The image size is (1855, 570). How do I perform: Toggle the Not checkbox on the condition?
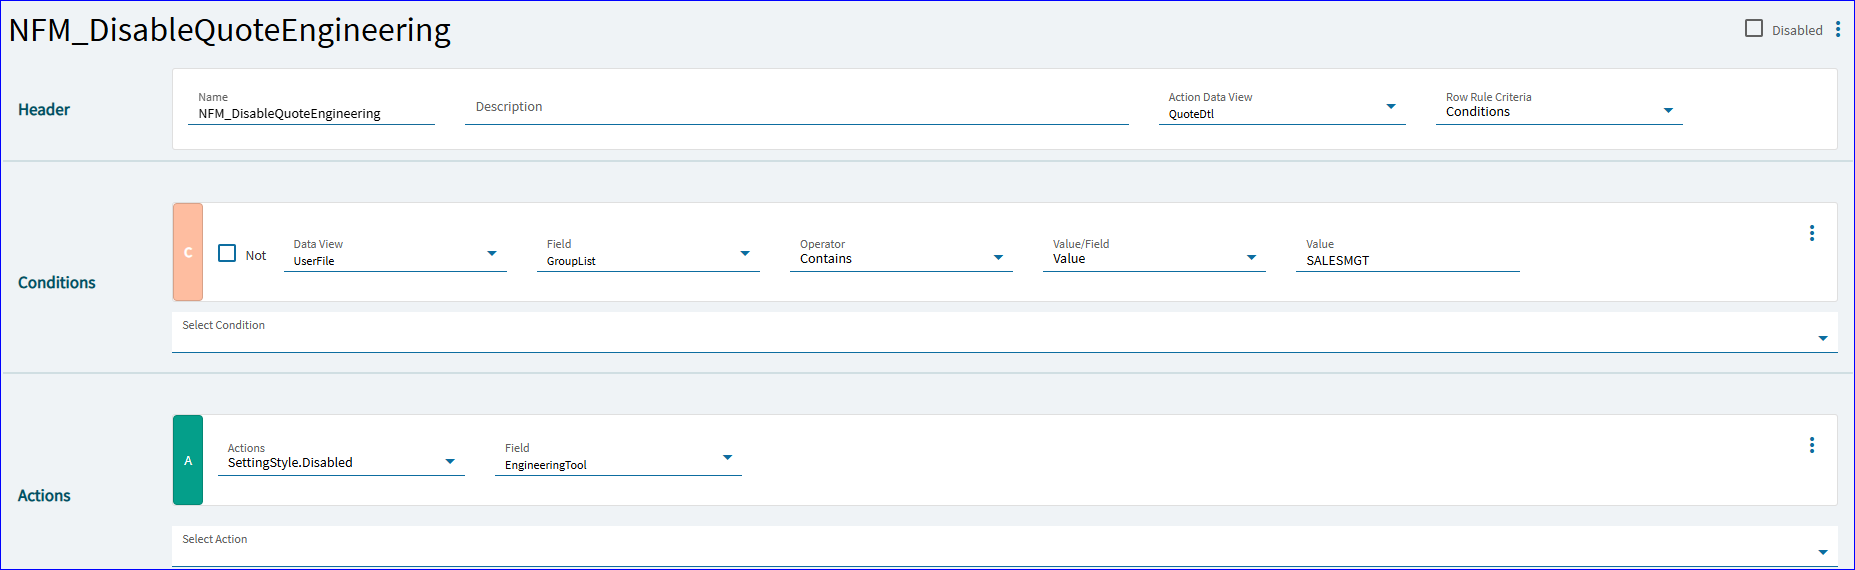[227, 254]
